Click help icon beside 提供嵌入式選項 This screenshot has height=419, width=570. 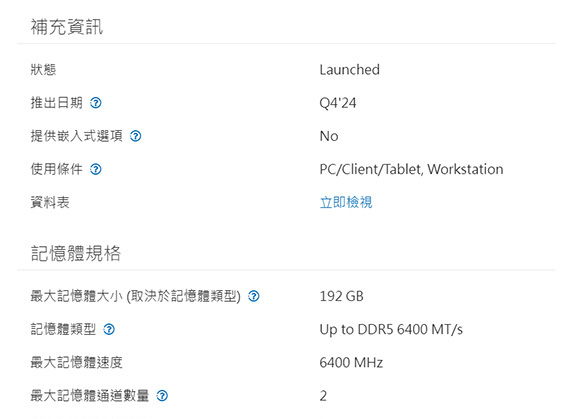pos(136,136)
